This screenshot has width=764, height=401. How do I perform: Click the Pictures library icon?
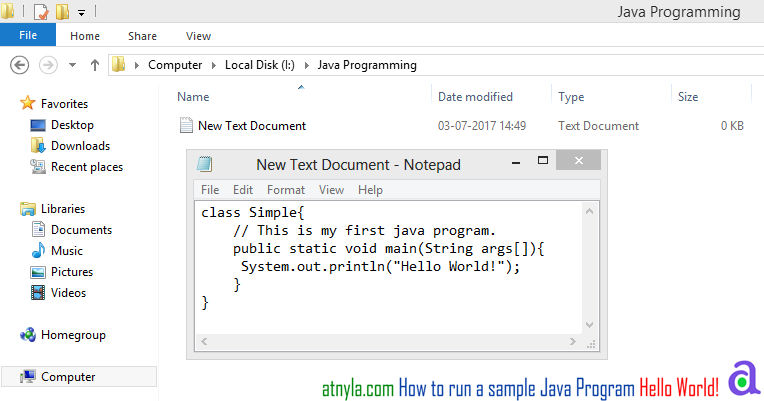(x=38, y=272)
